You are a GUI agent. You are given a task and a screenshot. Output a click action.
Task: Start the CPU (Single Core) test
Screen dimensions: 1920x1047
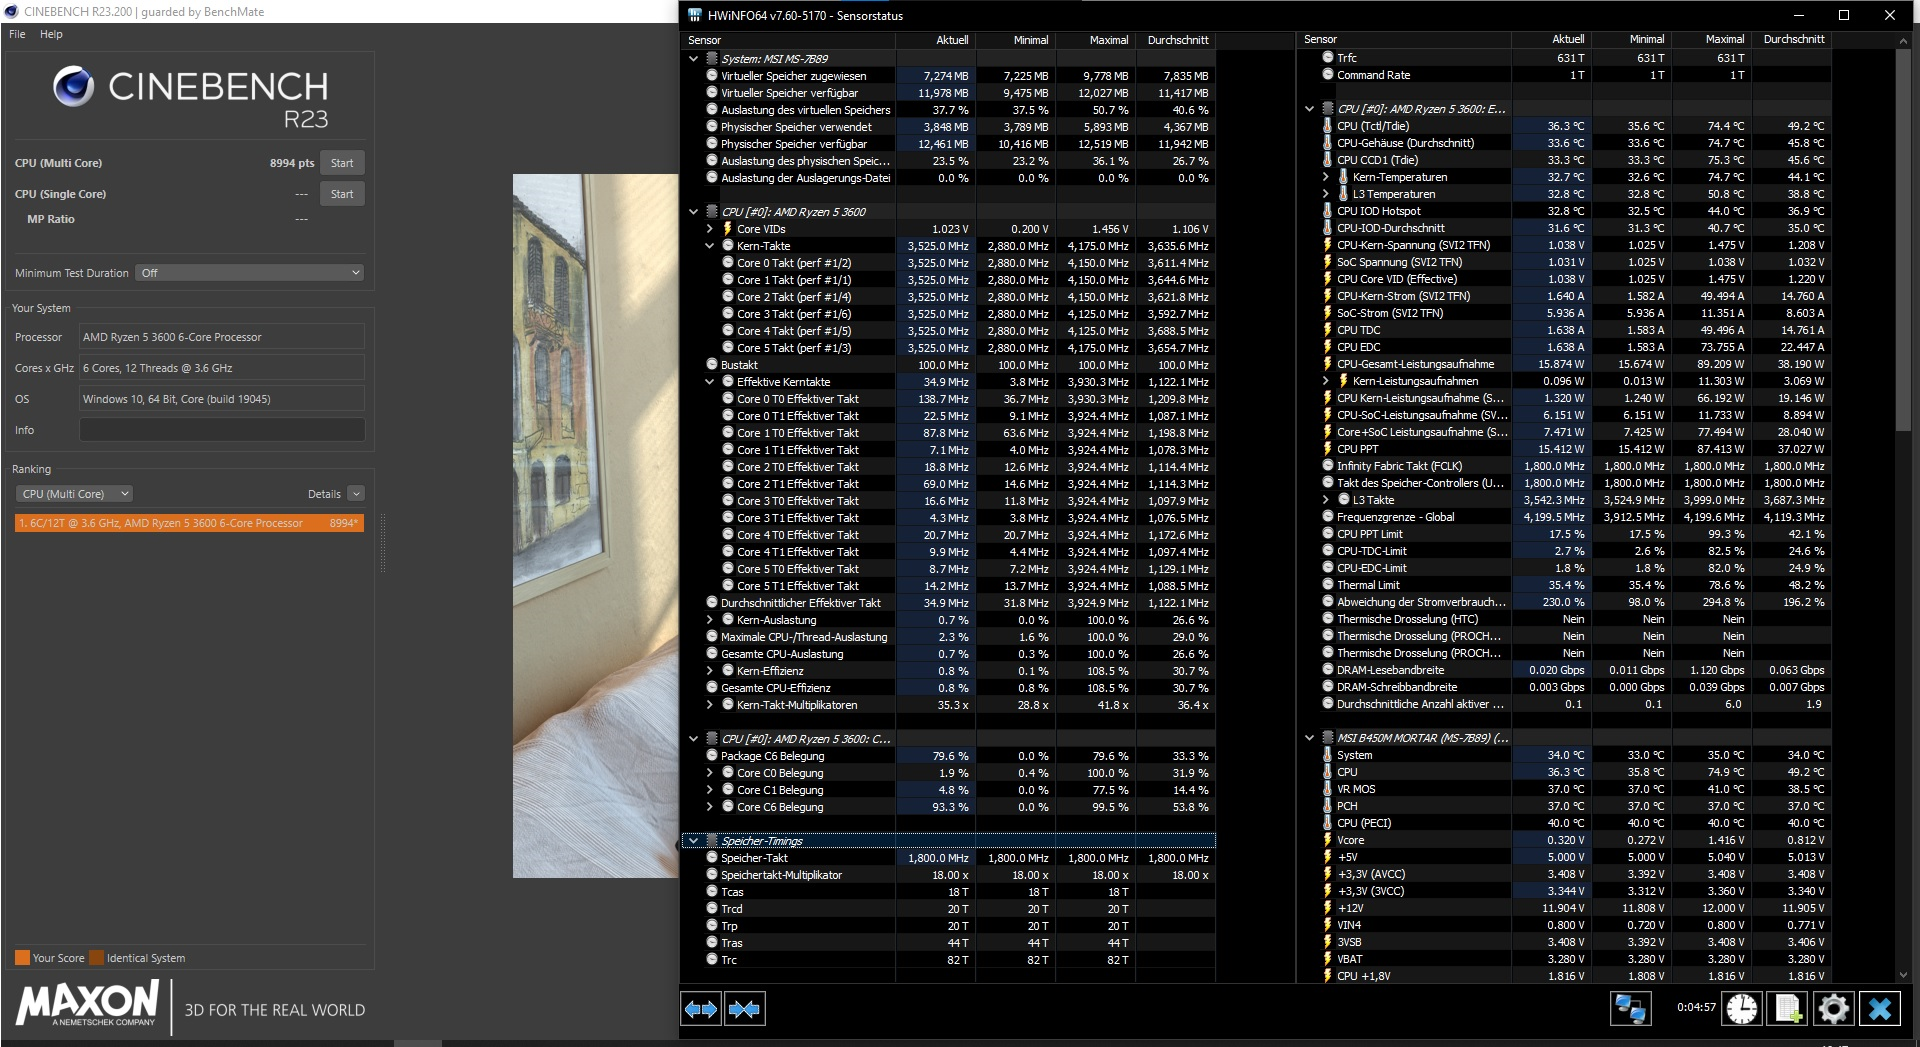tap(342, 194)
